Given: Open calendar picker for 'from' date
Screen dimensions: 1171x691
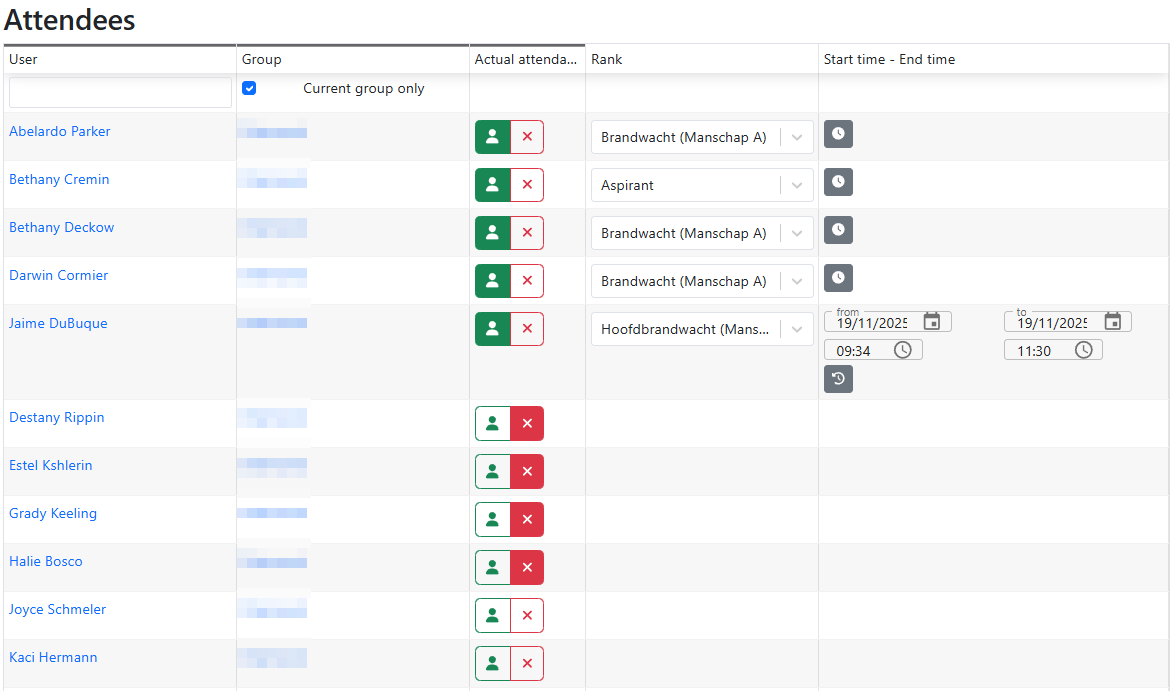Looking at the screenshot, I should [x=931, y=321].
